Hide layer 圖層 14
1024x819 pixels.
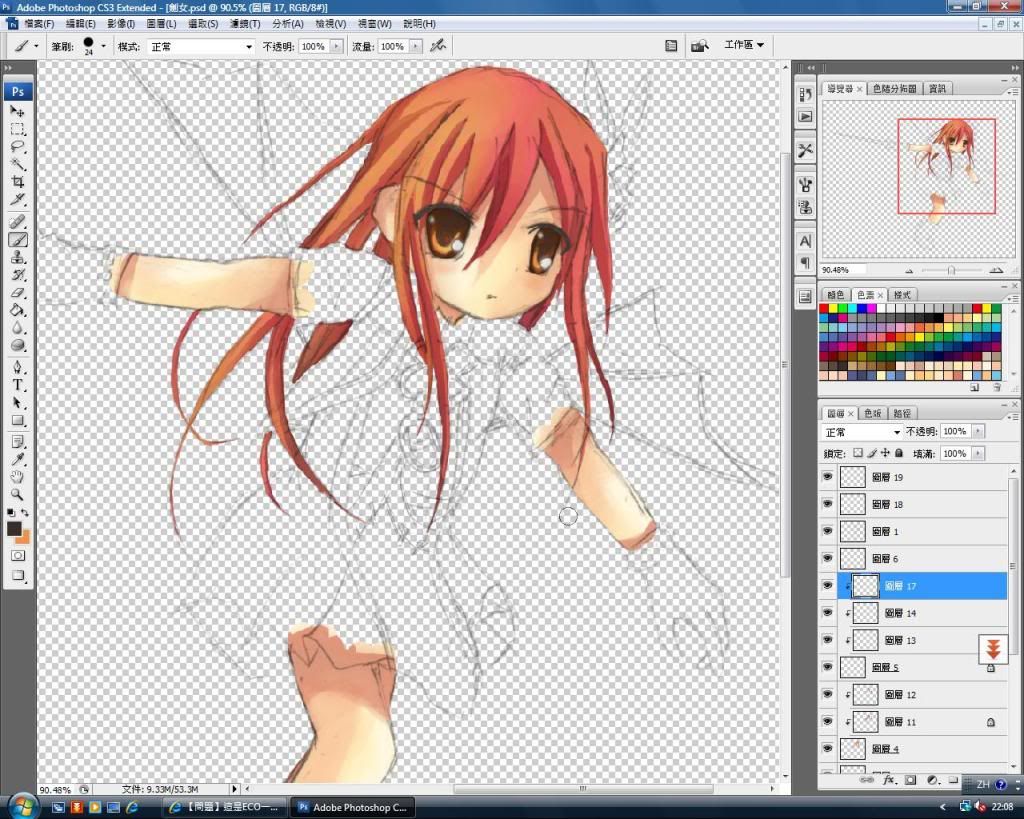click(x=827, y=613)
